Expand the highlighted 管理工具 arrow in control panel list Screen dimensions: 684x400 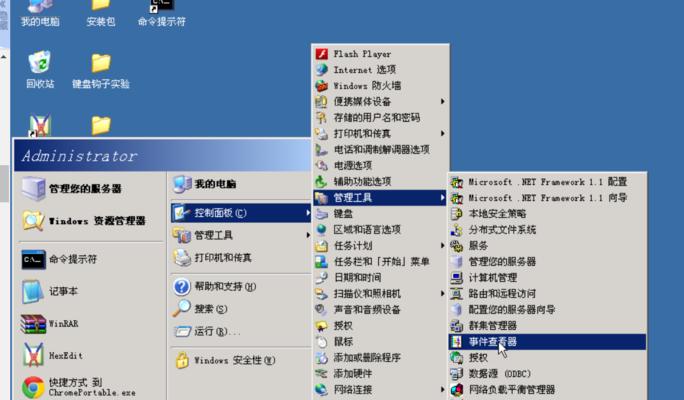click(x=442, y=198)
